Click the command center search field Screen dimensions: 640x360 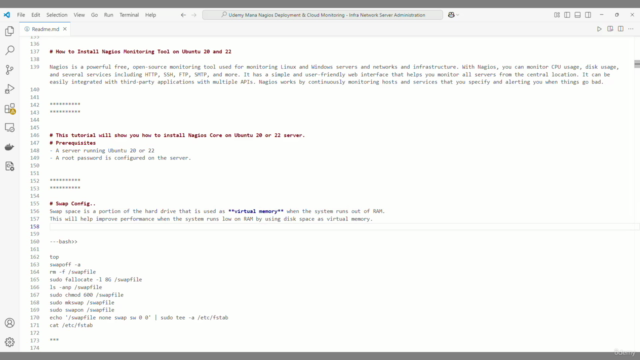coord(322,15)
